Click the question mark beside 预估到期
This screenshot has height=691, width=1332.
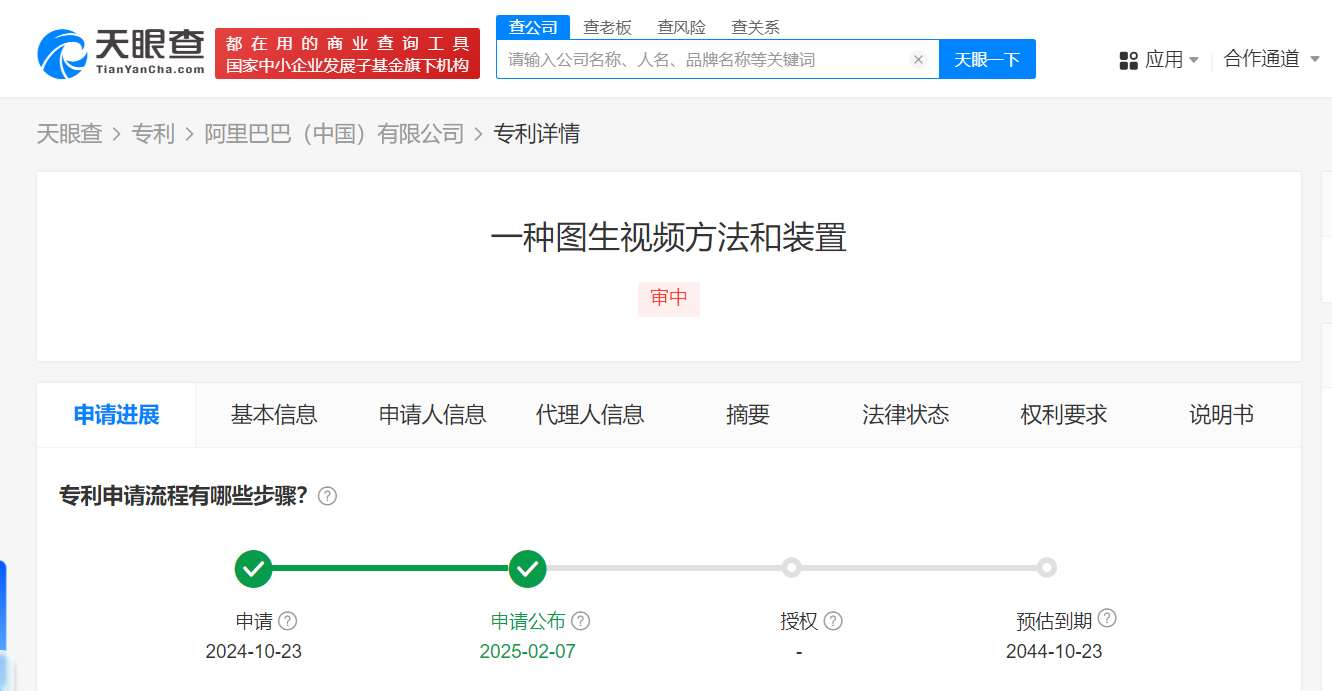click(1107, 618)
